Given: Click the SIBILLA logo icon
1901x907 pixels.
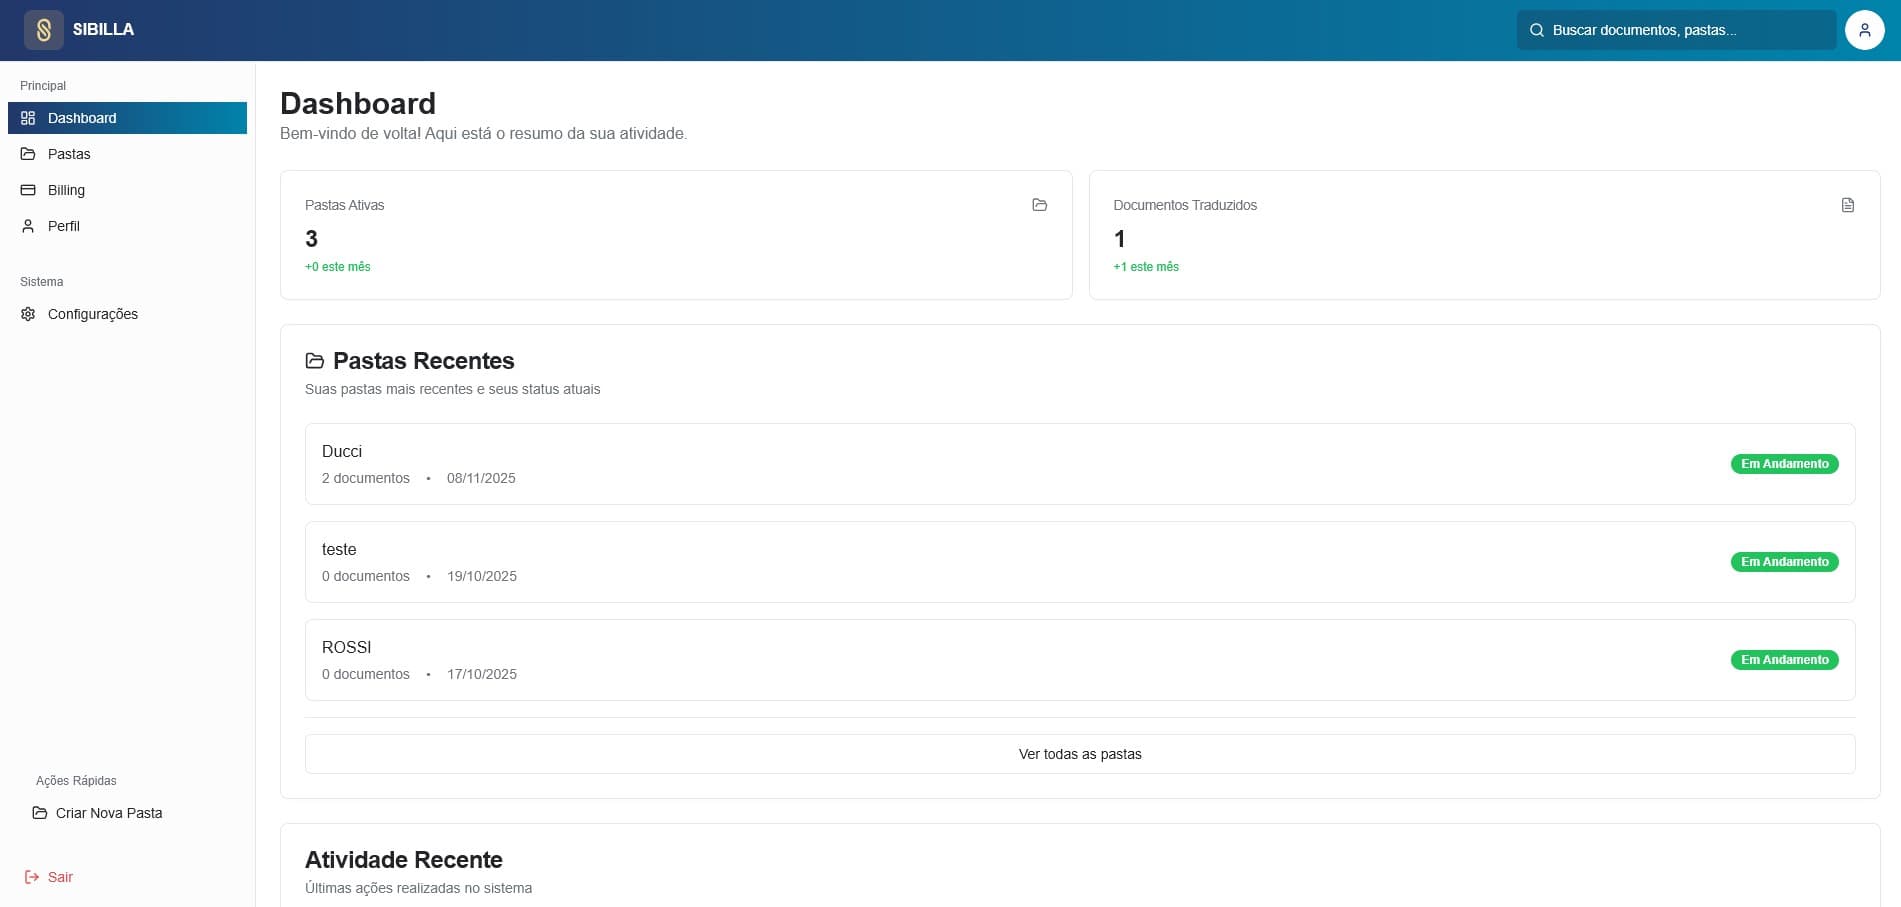Looking at the screenshot, I should tap(42, 29).
